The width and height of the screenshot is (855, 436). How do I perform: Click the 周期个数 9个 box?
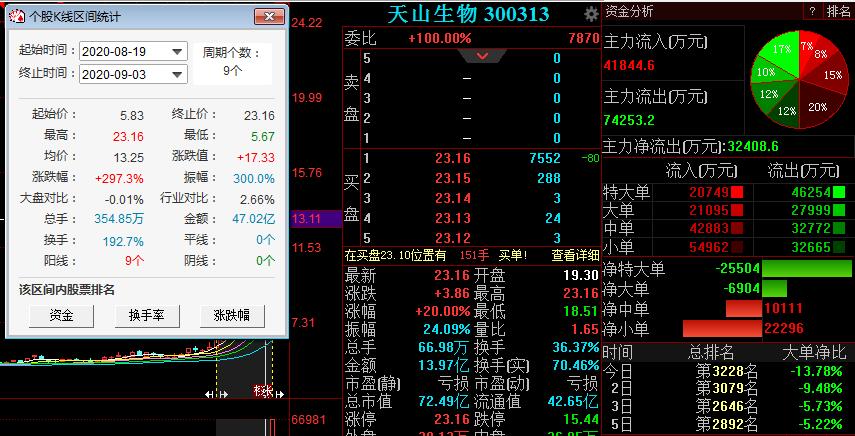(x=233, y=63)
